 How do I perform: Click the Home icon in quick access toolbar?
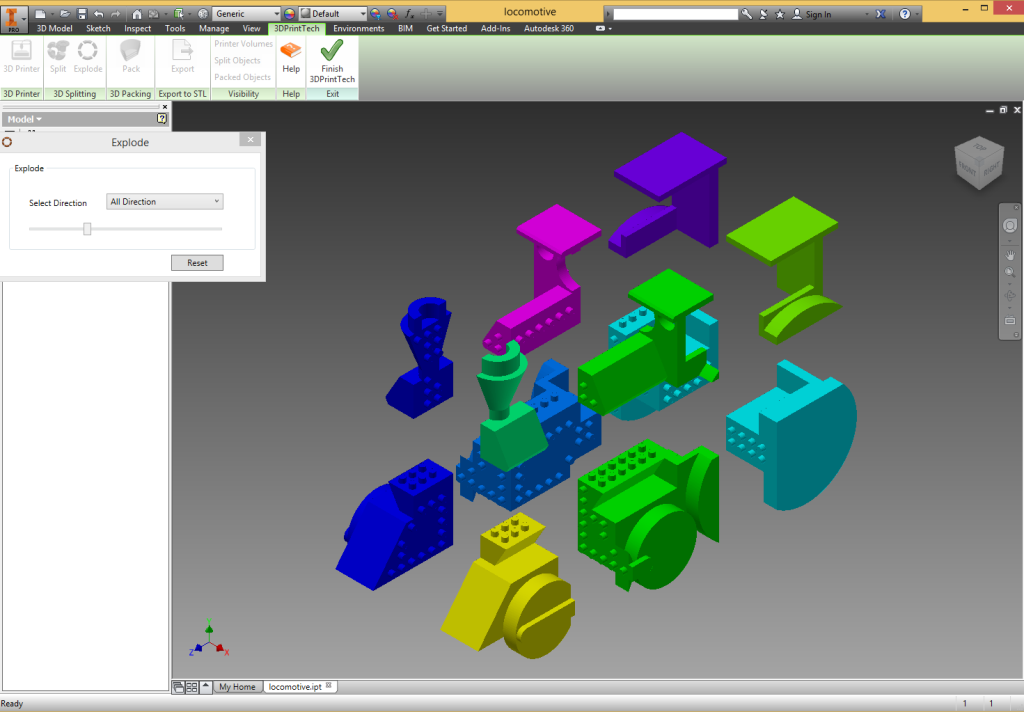coord(138,14)
